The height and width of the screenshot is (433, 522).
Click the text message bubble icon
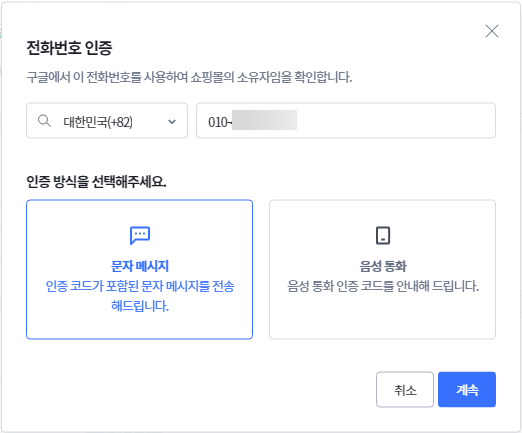pos(140,236)
